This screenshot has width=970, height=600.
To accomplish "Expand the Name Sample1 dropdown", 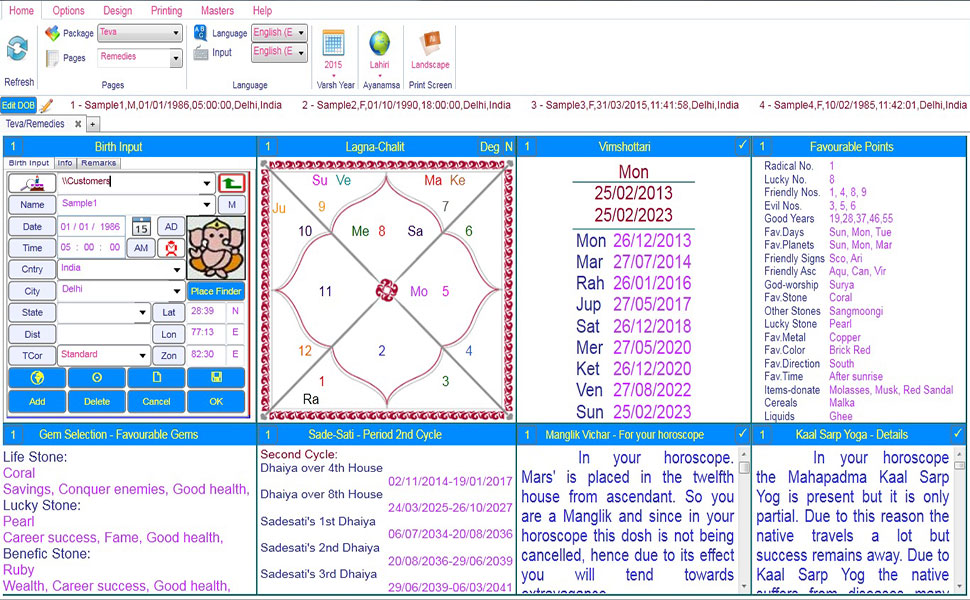I will (x=207, y=205).
